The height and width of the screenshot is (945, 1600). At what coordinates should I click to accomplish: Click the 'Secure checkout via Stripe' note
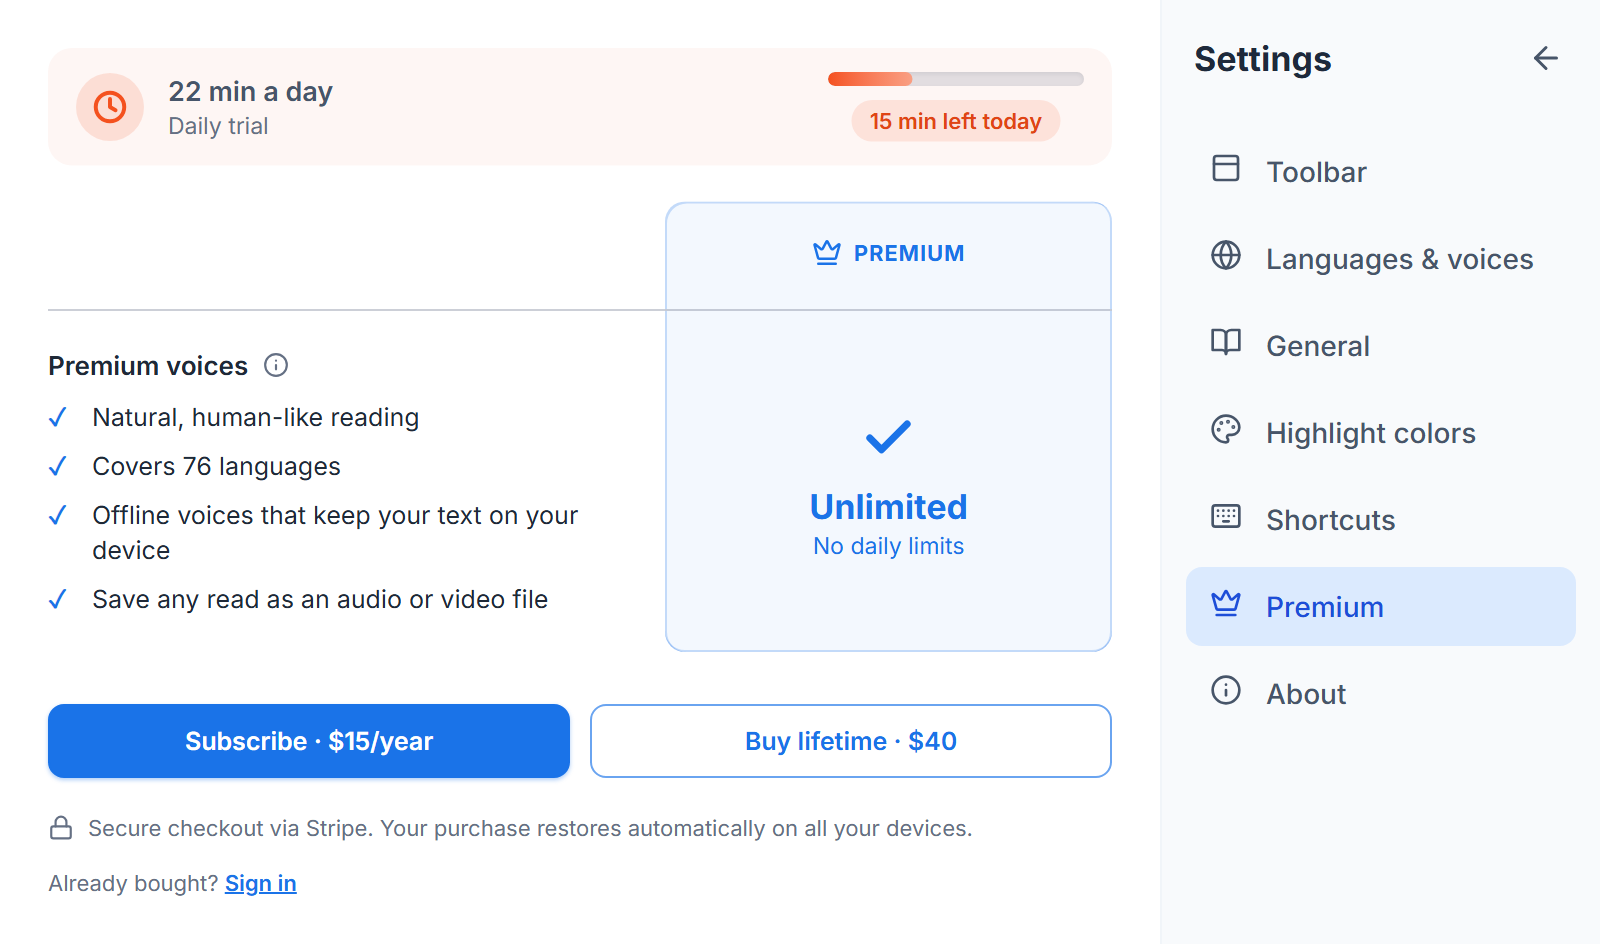pyautogui.click(x=530, y=828)
